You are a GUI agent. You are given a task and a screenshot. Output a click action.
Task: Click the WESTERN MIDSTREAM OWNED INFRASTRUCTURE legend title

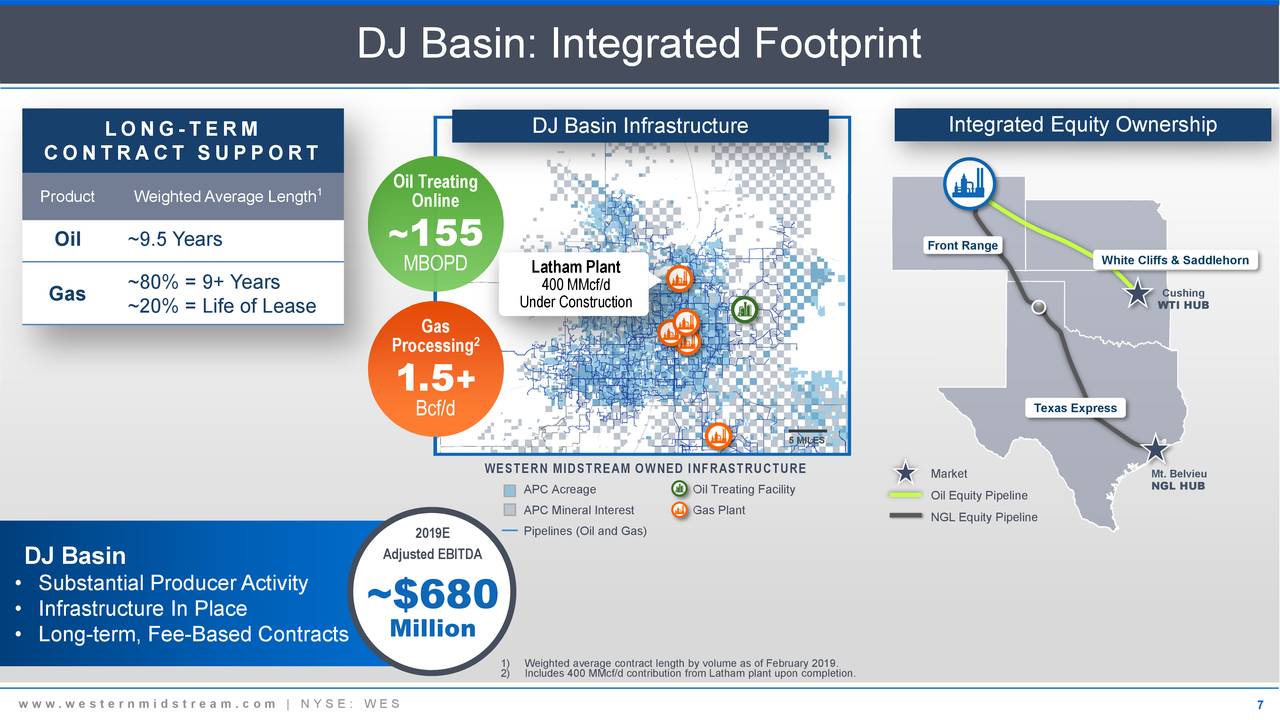(x=645, y=469)
